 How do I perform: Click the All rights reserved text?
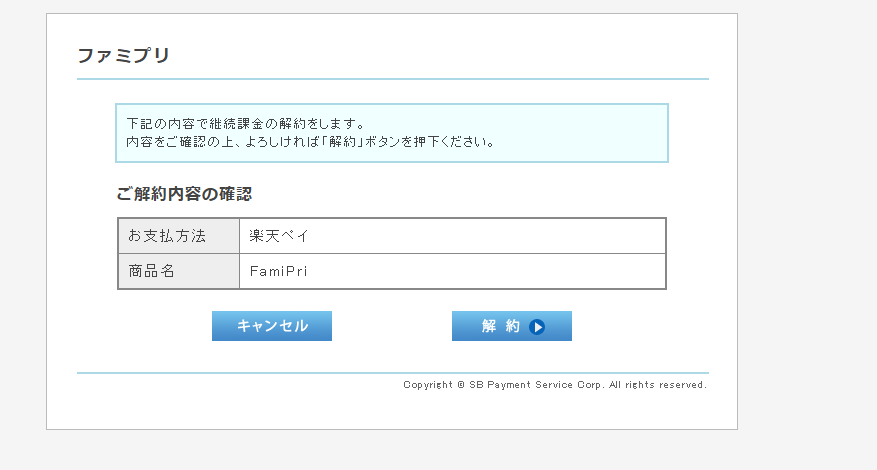pyautogui.click(x=657, y=384)
